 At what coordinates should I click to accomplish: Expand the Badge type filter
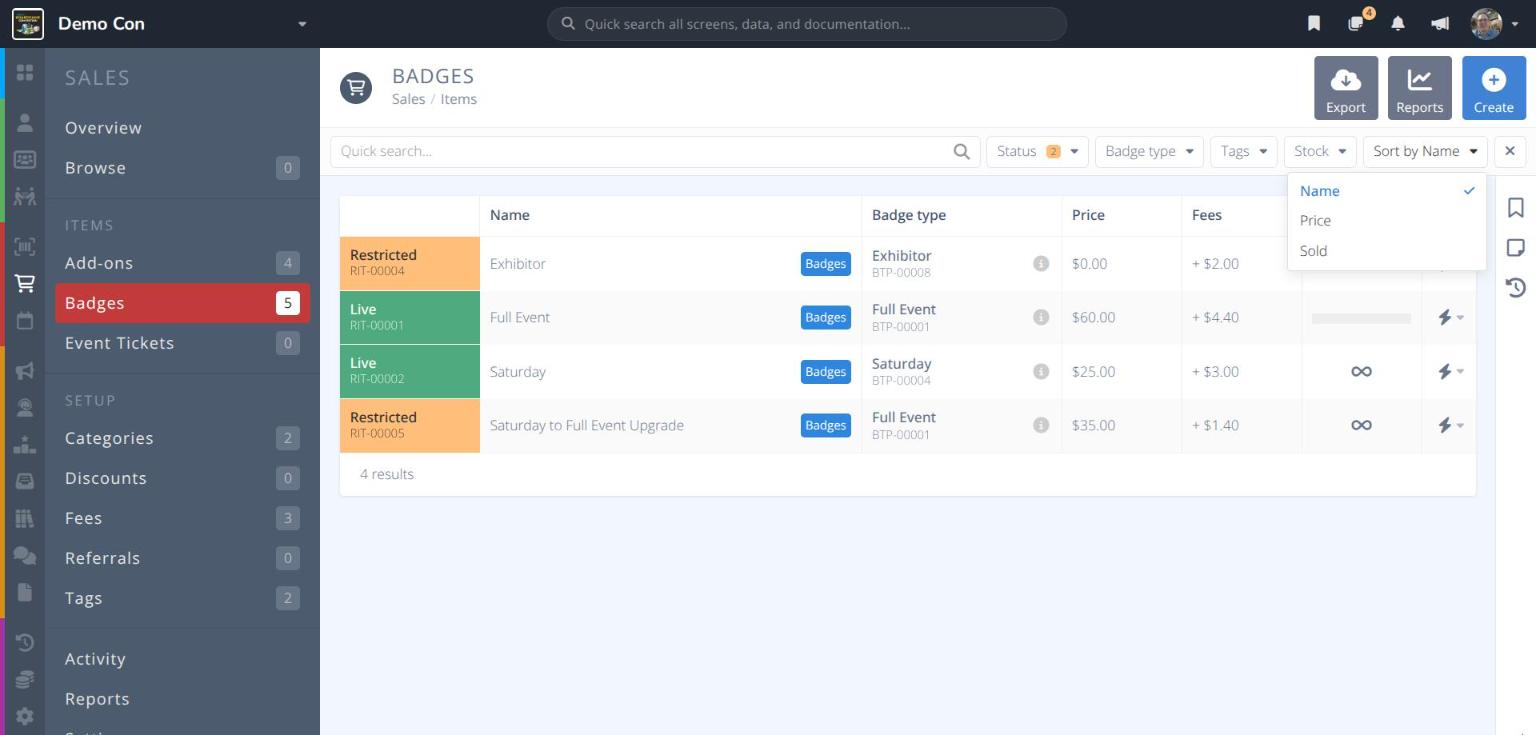tap(1149, 152)
